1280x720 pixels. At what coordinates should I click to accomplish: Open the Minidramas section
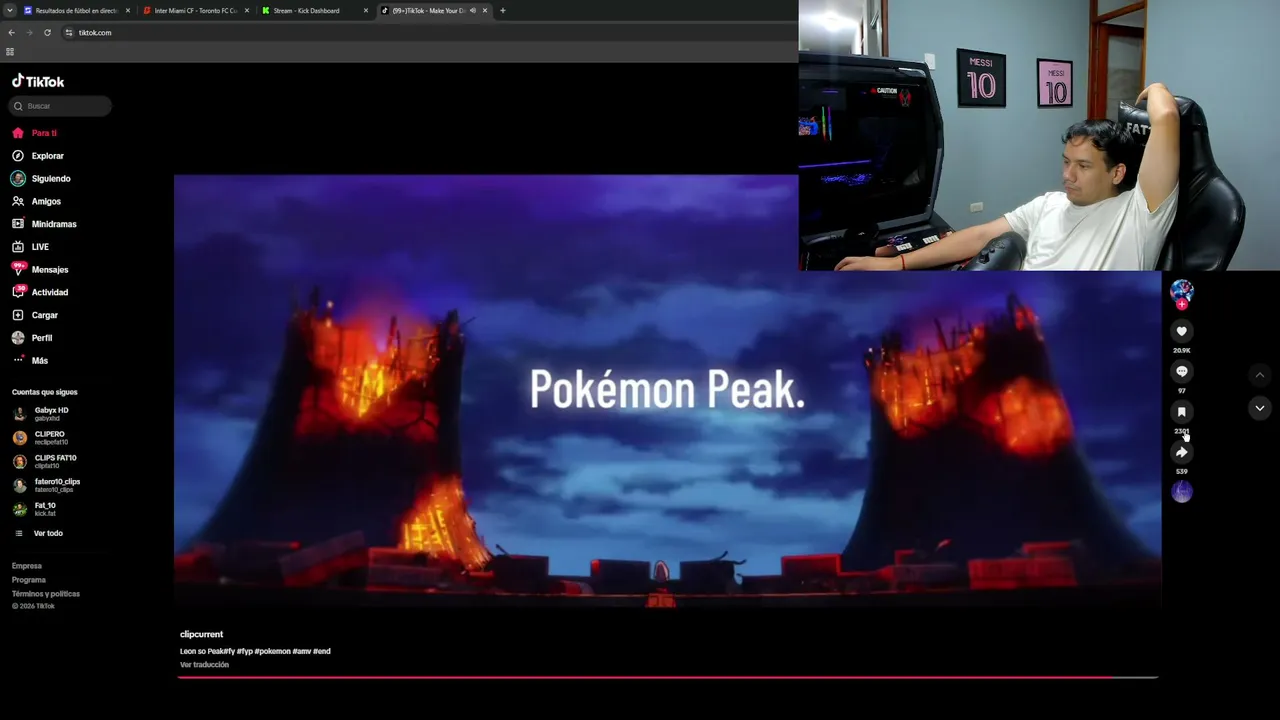[x=54, y=224]
